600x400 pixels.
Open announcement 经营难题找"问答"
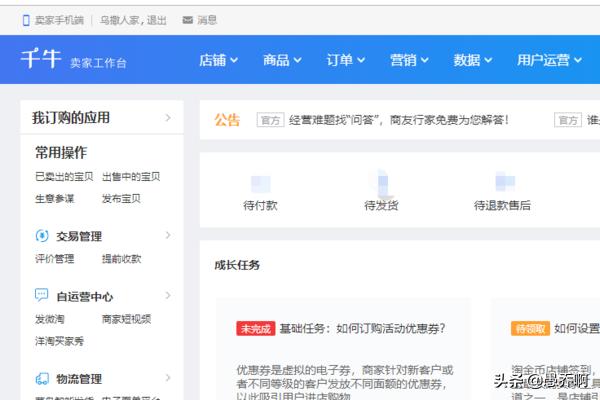pos(399,120)
